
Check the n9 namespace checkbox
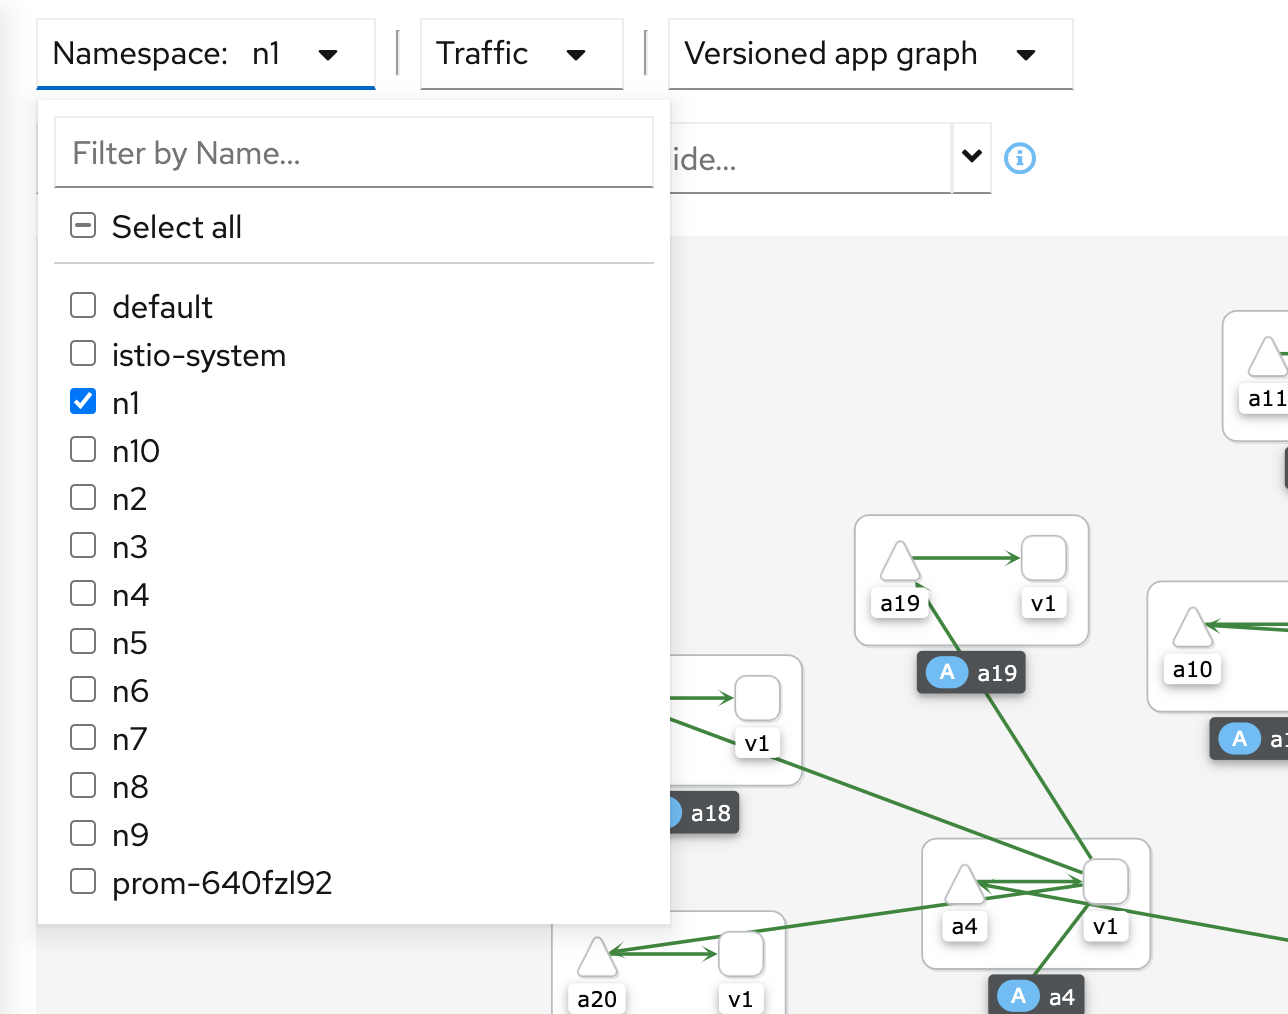click(x=83, y=833)
